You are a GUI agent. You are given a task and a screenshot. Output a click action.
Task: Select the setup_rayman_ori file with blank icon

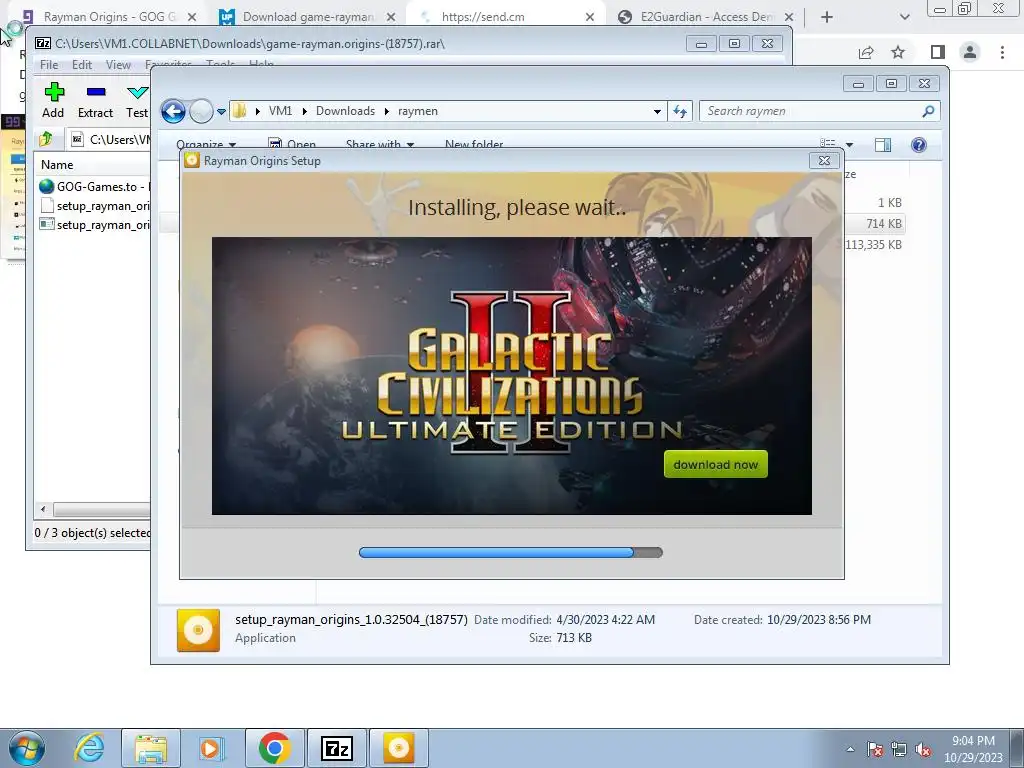tap(93, 206)
